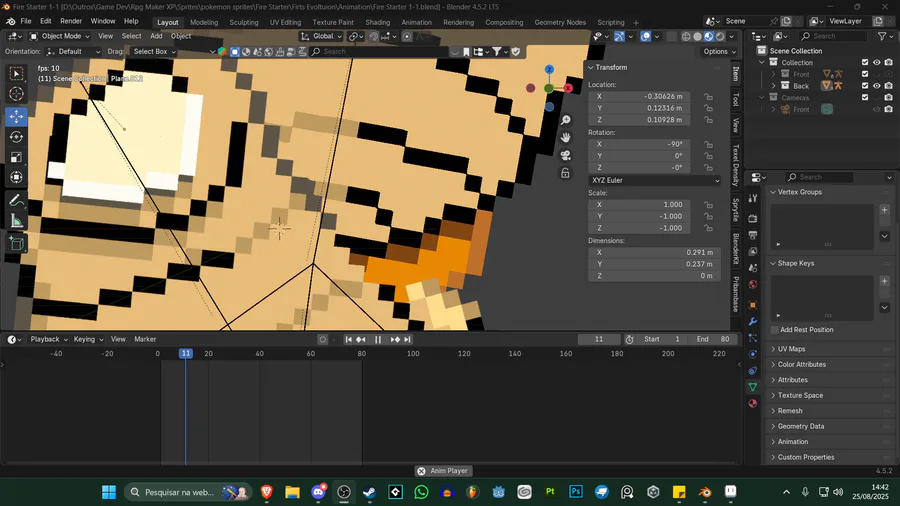Switch to the Modeling workspace tab

(204, 22)
